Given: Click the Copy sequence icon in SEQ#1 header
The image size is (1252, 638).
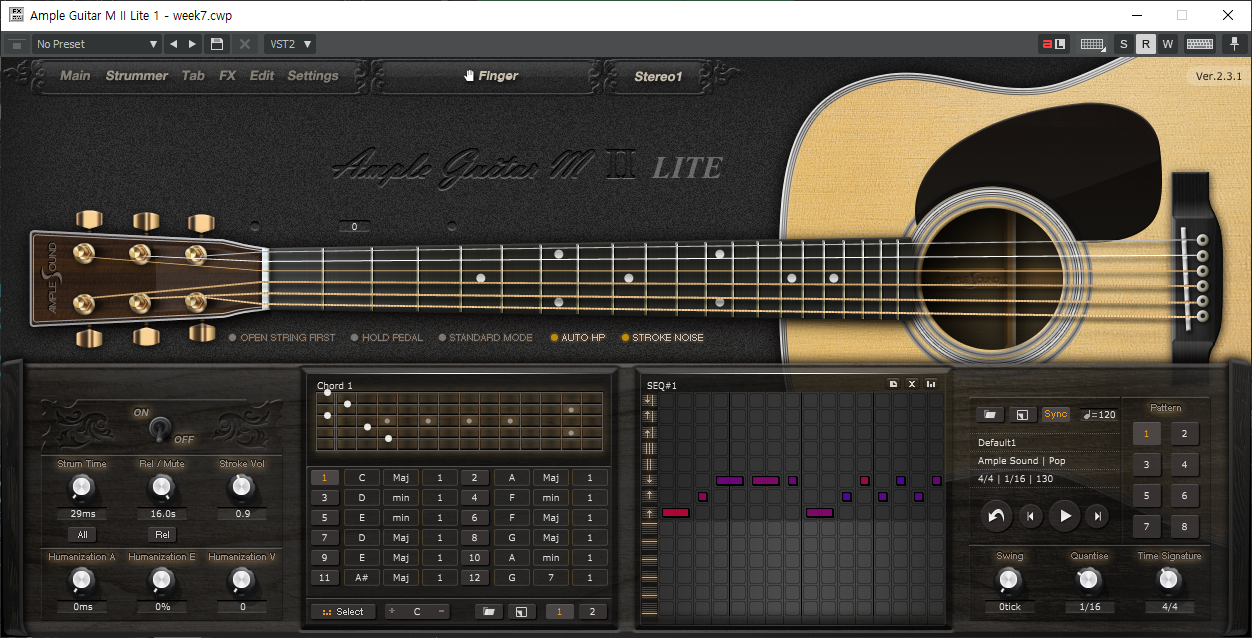Looking at the screenshot, I should [894, 384].
